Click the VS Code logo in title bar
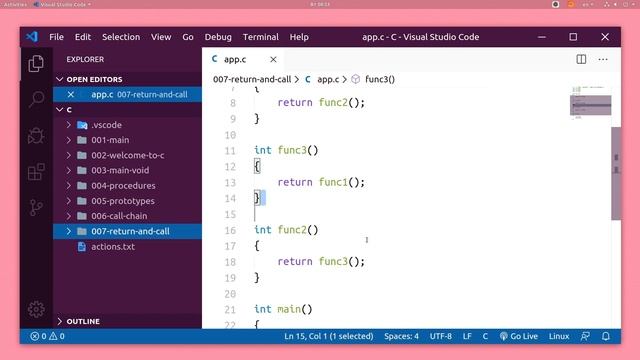The width and height of the screenshot is (640, 360). (32, 37)
